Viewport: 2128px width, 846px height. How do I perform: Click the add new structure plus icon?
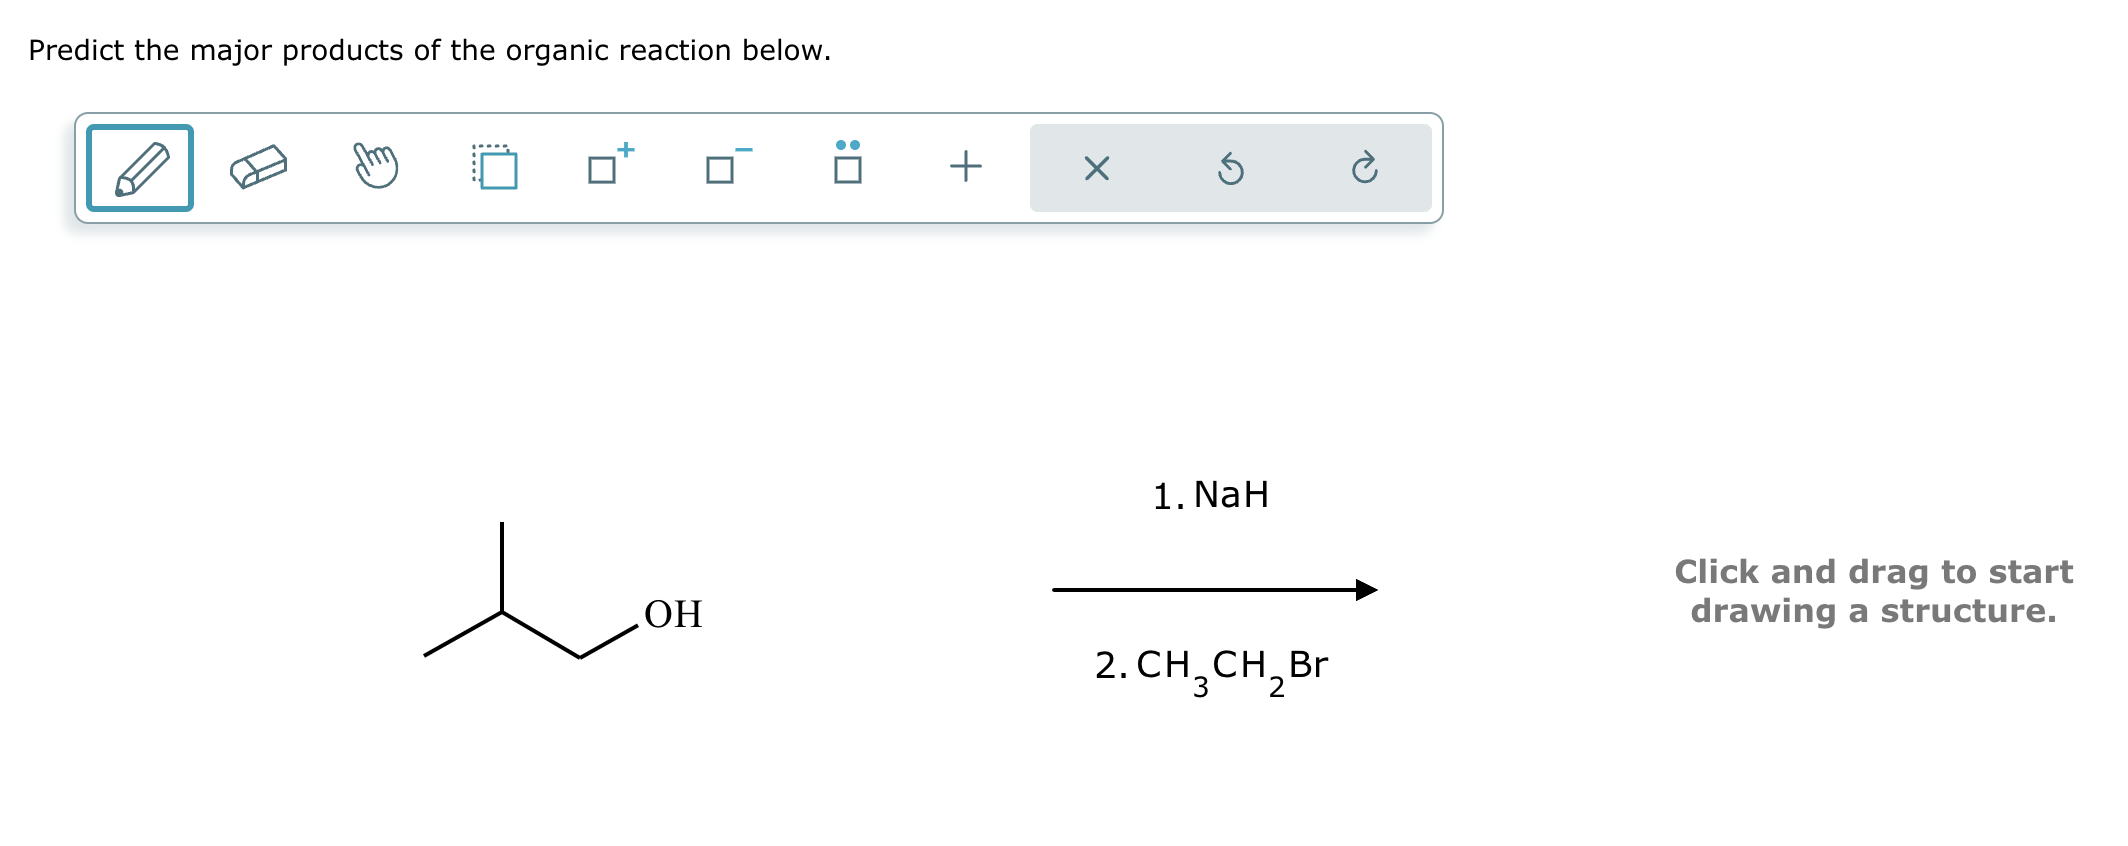pos(964,168)
